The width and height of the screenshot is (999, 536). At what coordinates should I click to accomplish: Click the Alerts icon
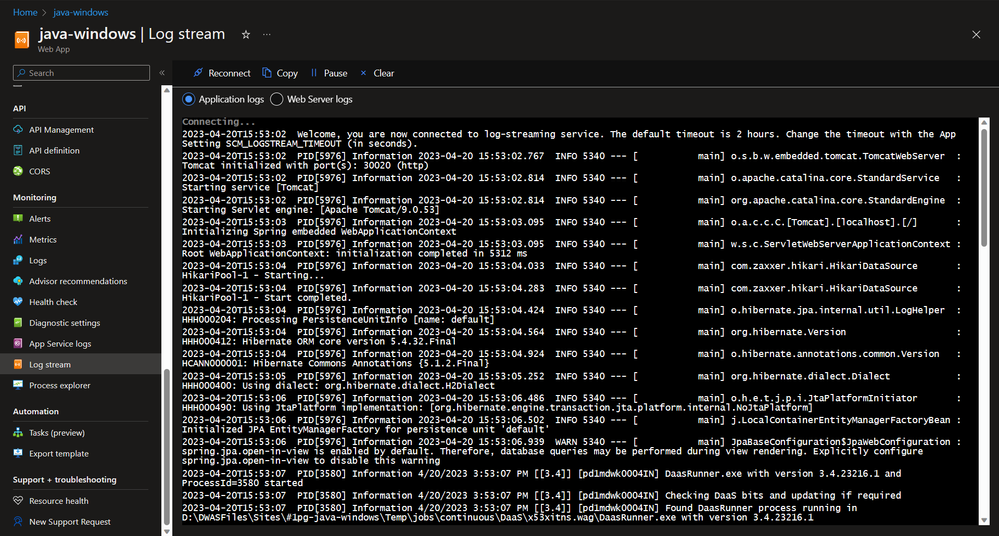tap(18, 219)
